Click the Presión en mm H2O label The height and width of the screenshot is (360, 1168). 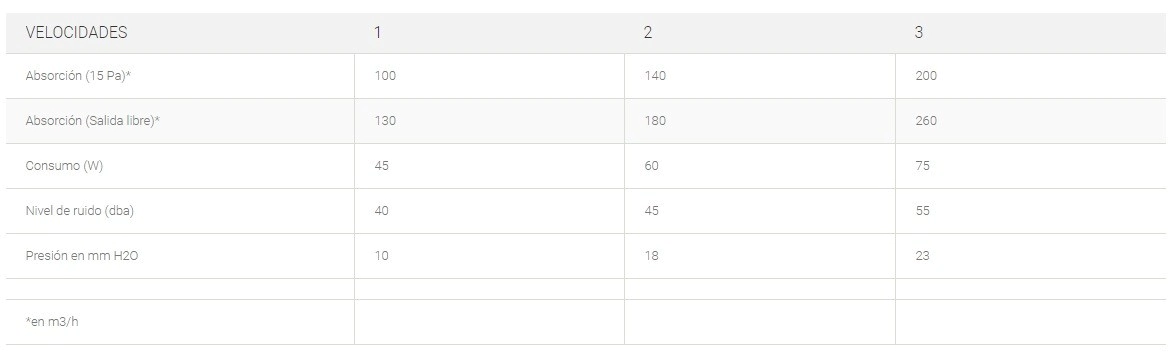tap(82, 256)
